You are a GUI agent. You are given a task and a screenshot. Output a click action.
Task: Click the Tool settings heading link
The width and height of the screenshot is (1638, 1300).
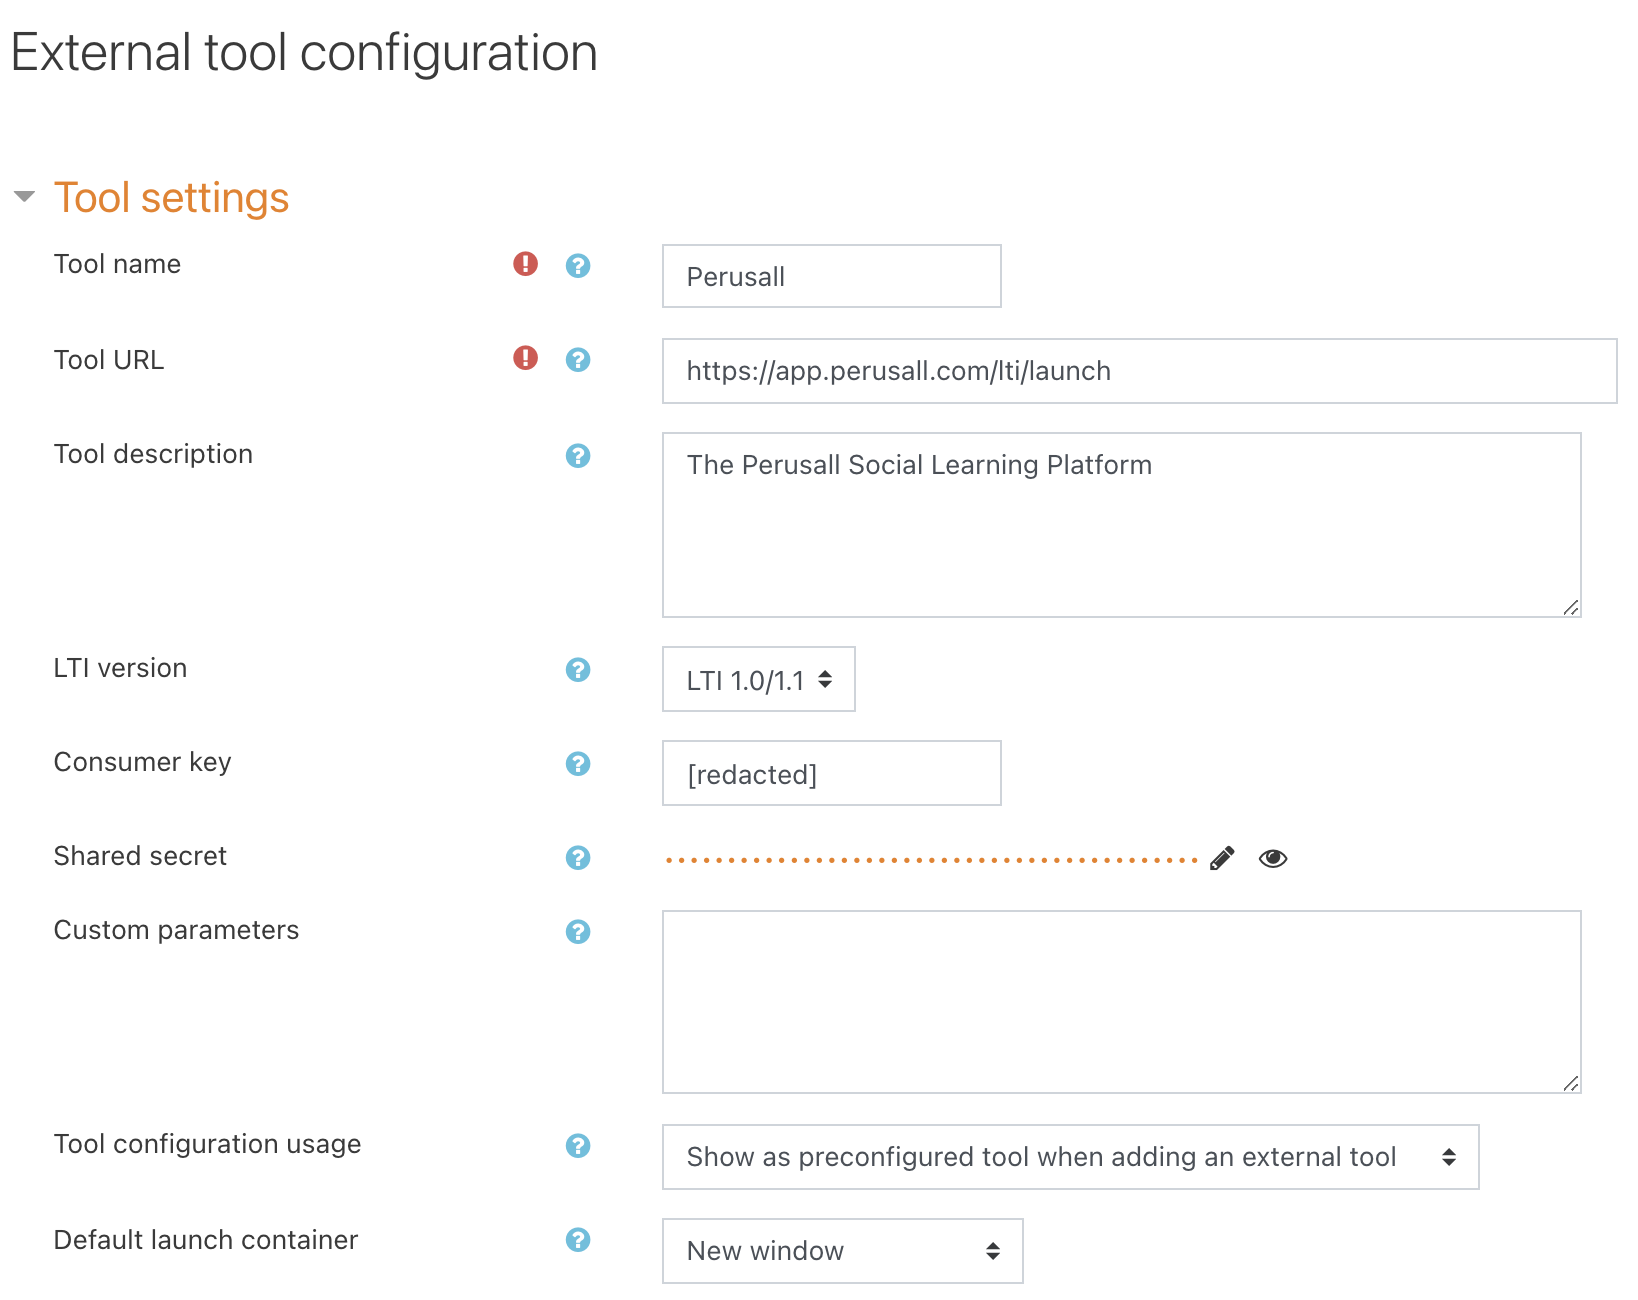point(171,197)
